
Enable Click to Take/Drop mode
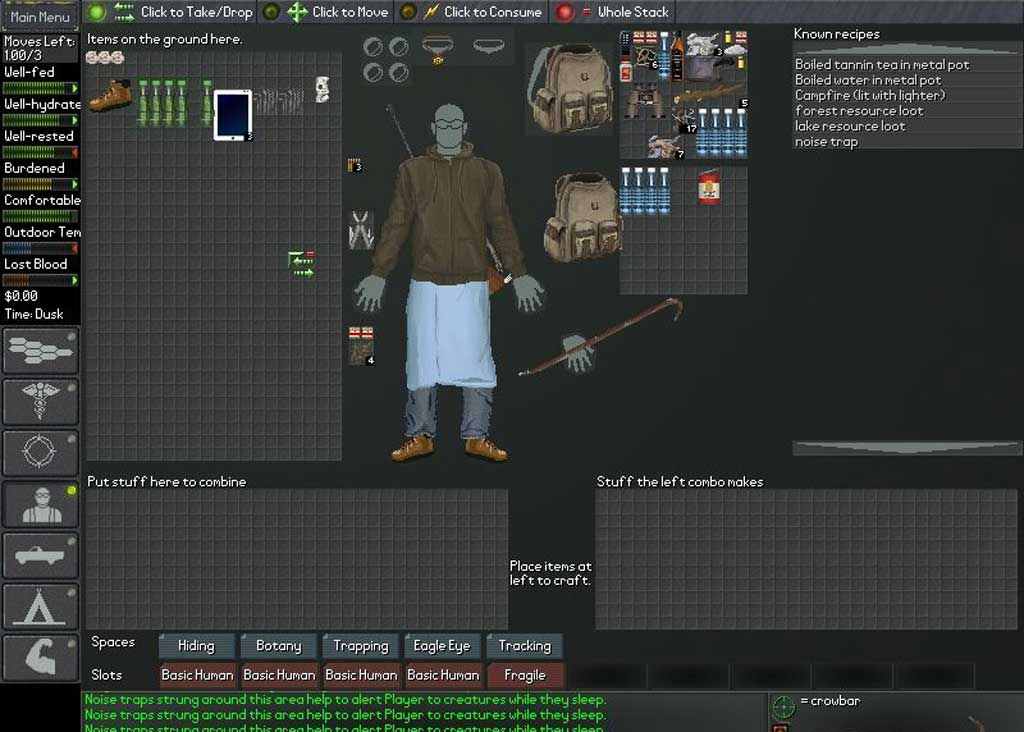97,12
